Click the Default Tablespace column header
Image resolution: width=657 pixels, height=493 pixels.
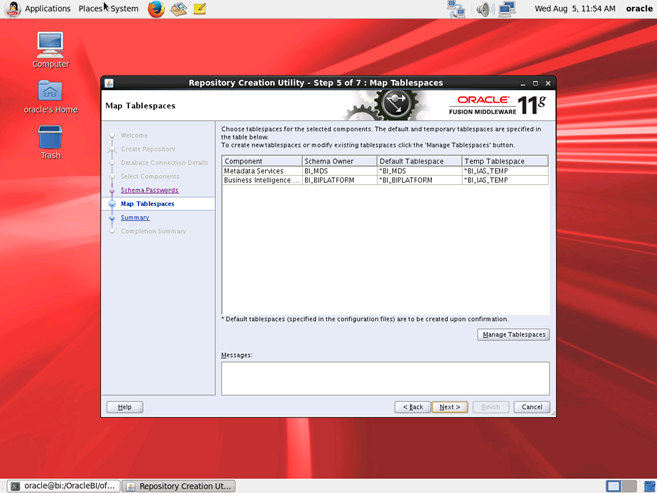(419, 161)
